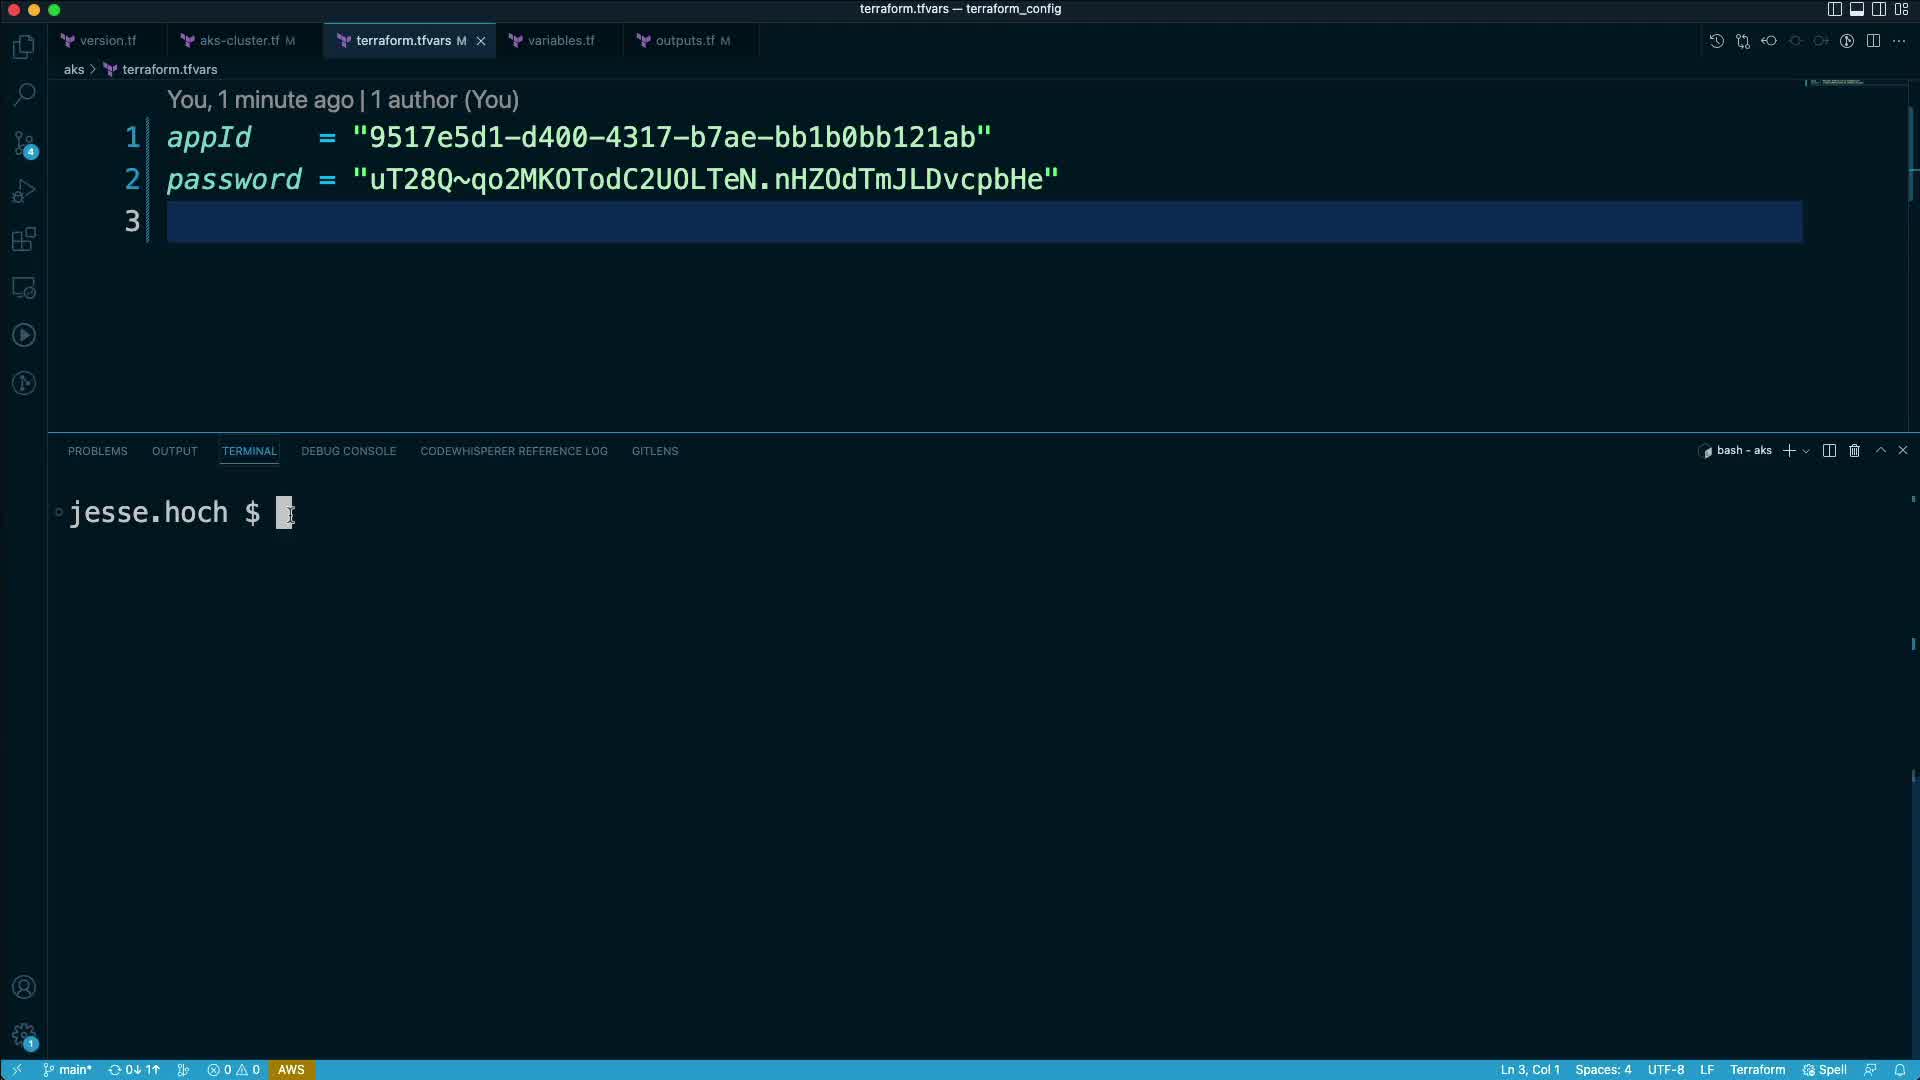Open the Remote Explorer view
The image size is (1920, 1080).
pyautogui.click(x=24, y=288)
